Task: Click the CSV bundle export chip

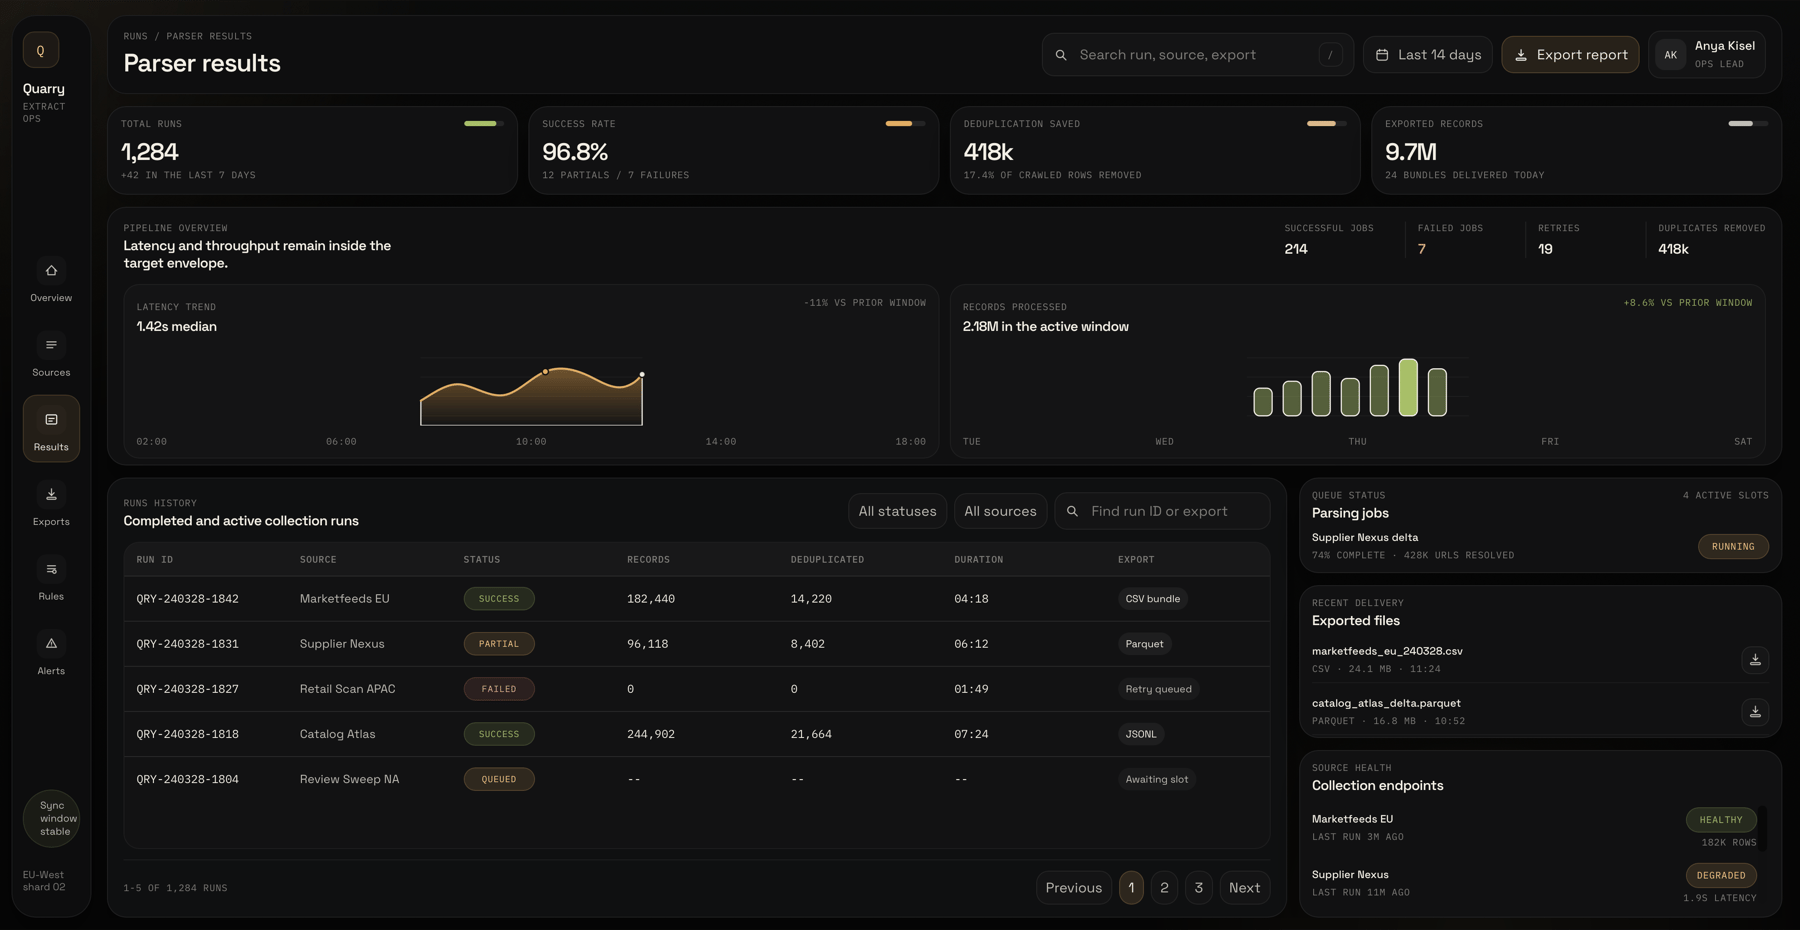Action: point(1153,599)
